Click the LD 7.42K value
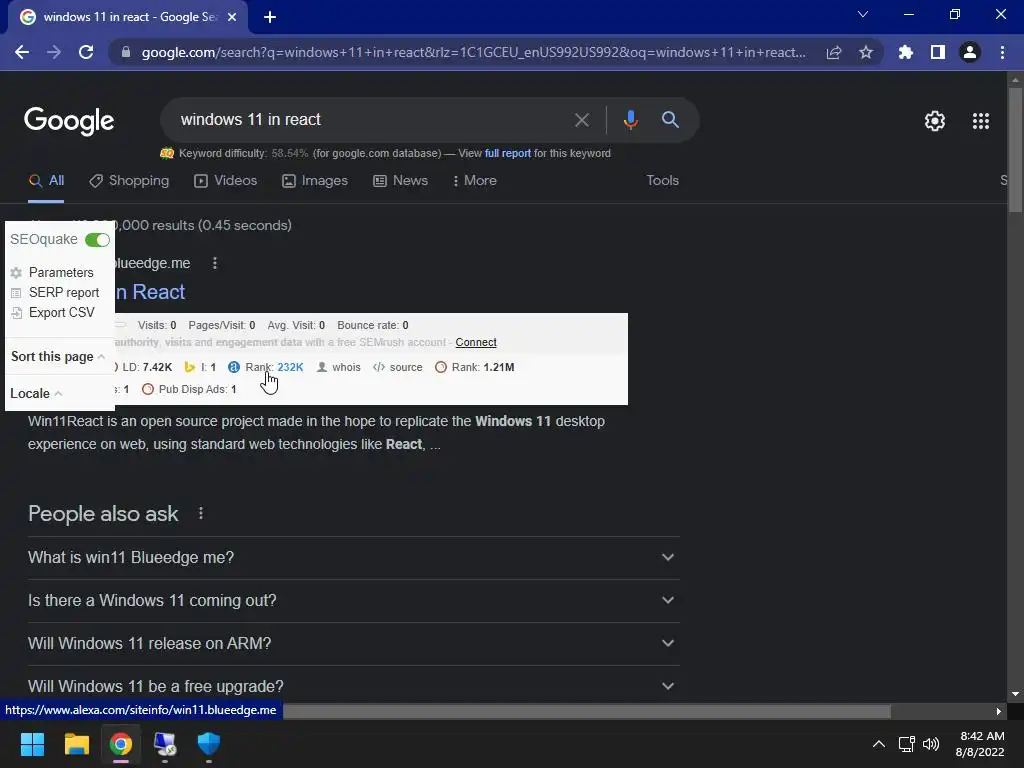Screen dimensions: 1024x768 point(157,367)
